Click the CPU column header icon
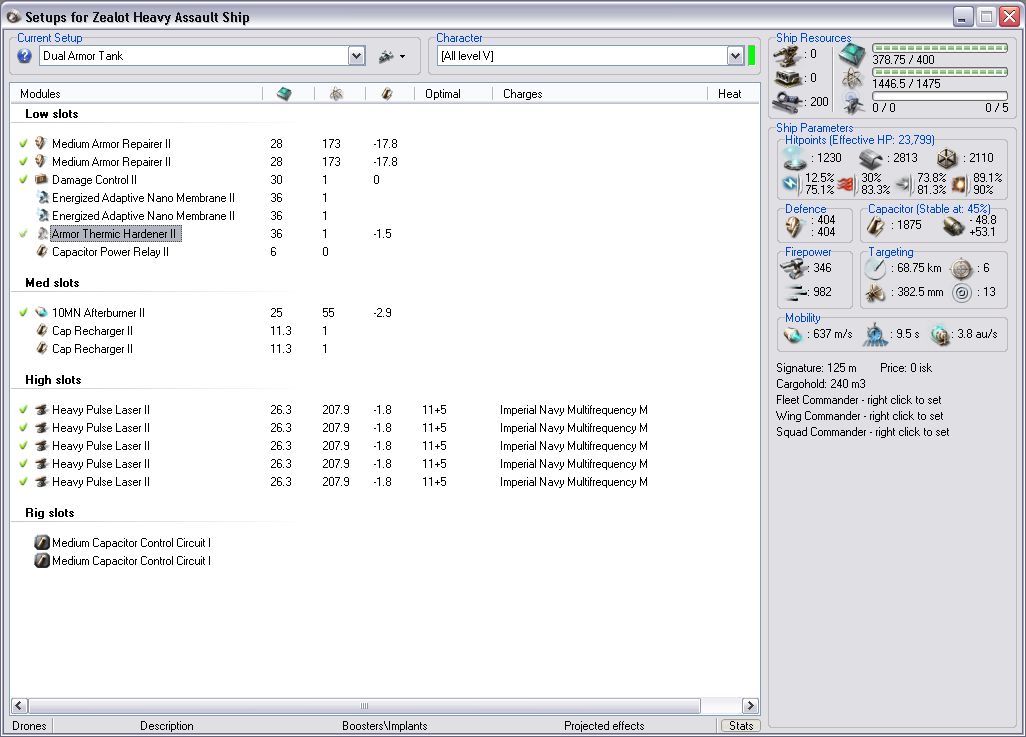This screenshot has width=1026, height=737. tap(284, 93)
